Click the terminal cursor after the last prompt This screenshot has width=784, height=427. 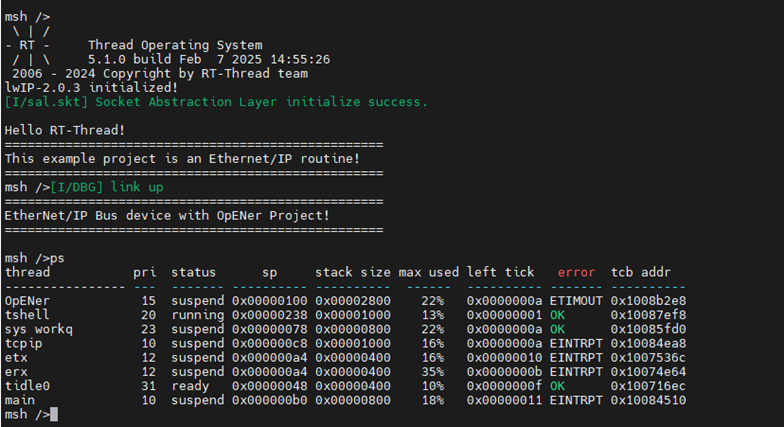54,414
